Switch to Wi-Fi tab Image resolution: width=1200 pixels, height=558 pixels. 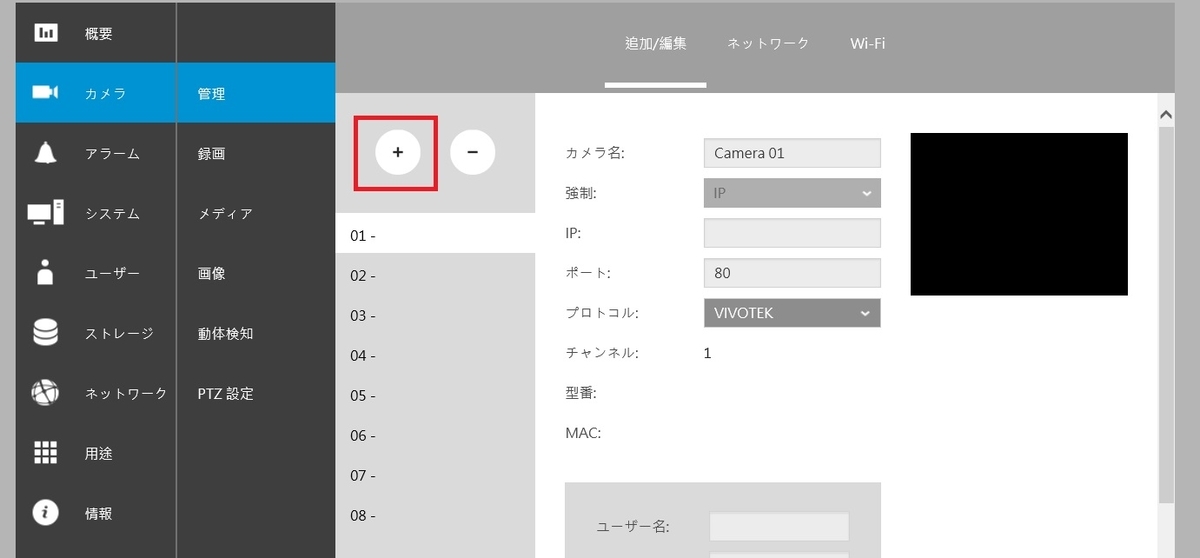tap(868, 44)
